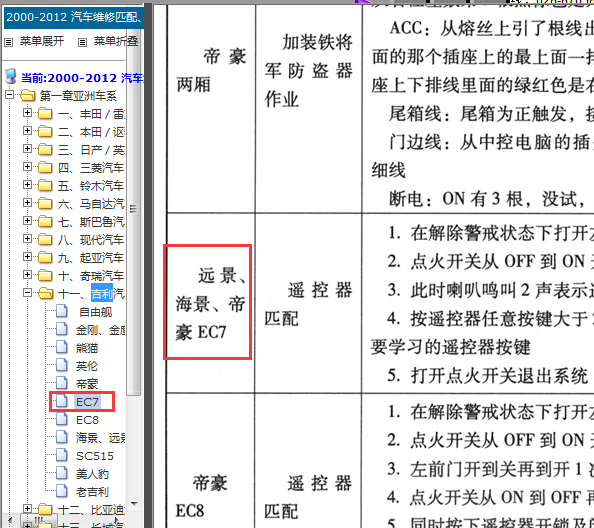The width and height of the screenshot is (594, 528).
Task: Click the folder icon for 三、日产
Action: point(45,149)
